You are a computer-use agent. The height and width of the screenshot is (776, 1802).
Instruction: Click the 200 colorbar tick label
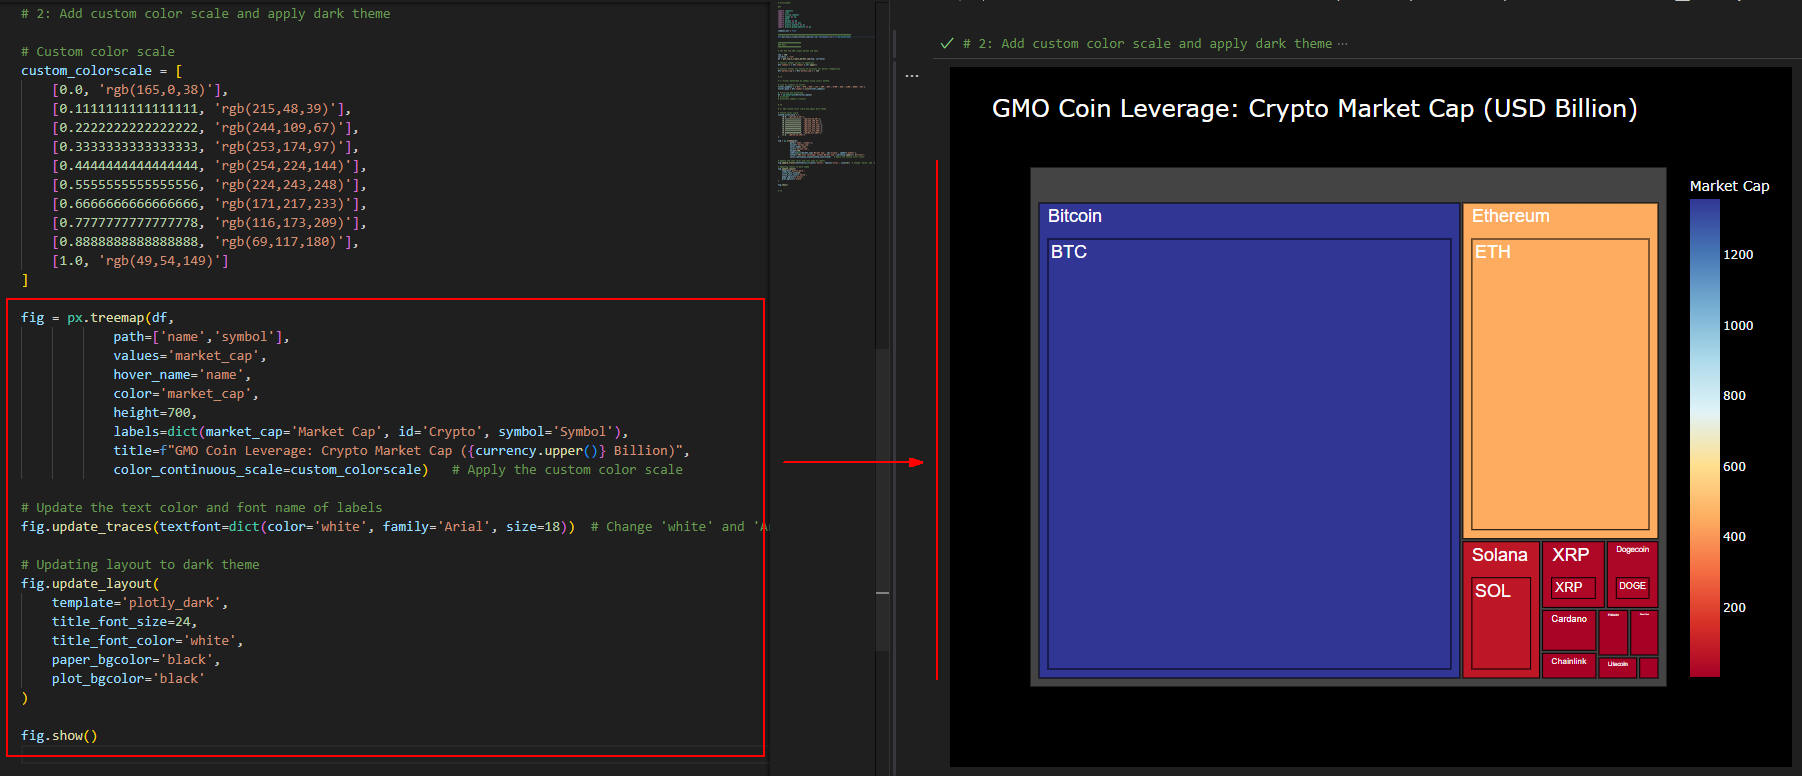click(x=1734, y=608)
